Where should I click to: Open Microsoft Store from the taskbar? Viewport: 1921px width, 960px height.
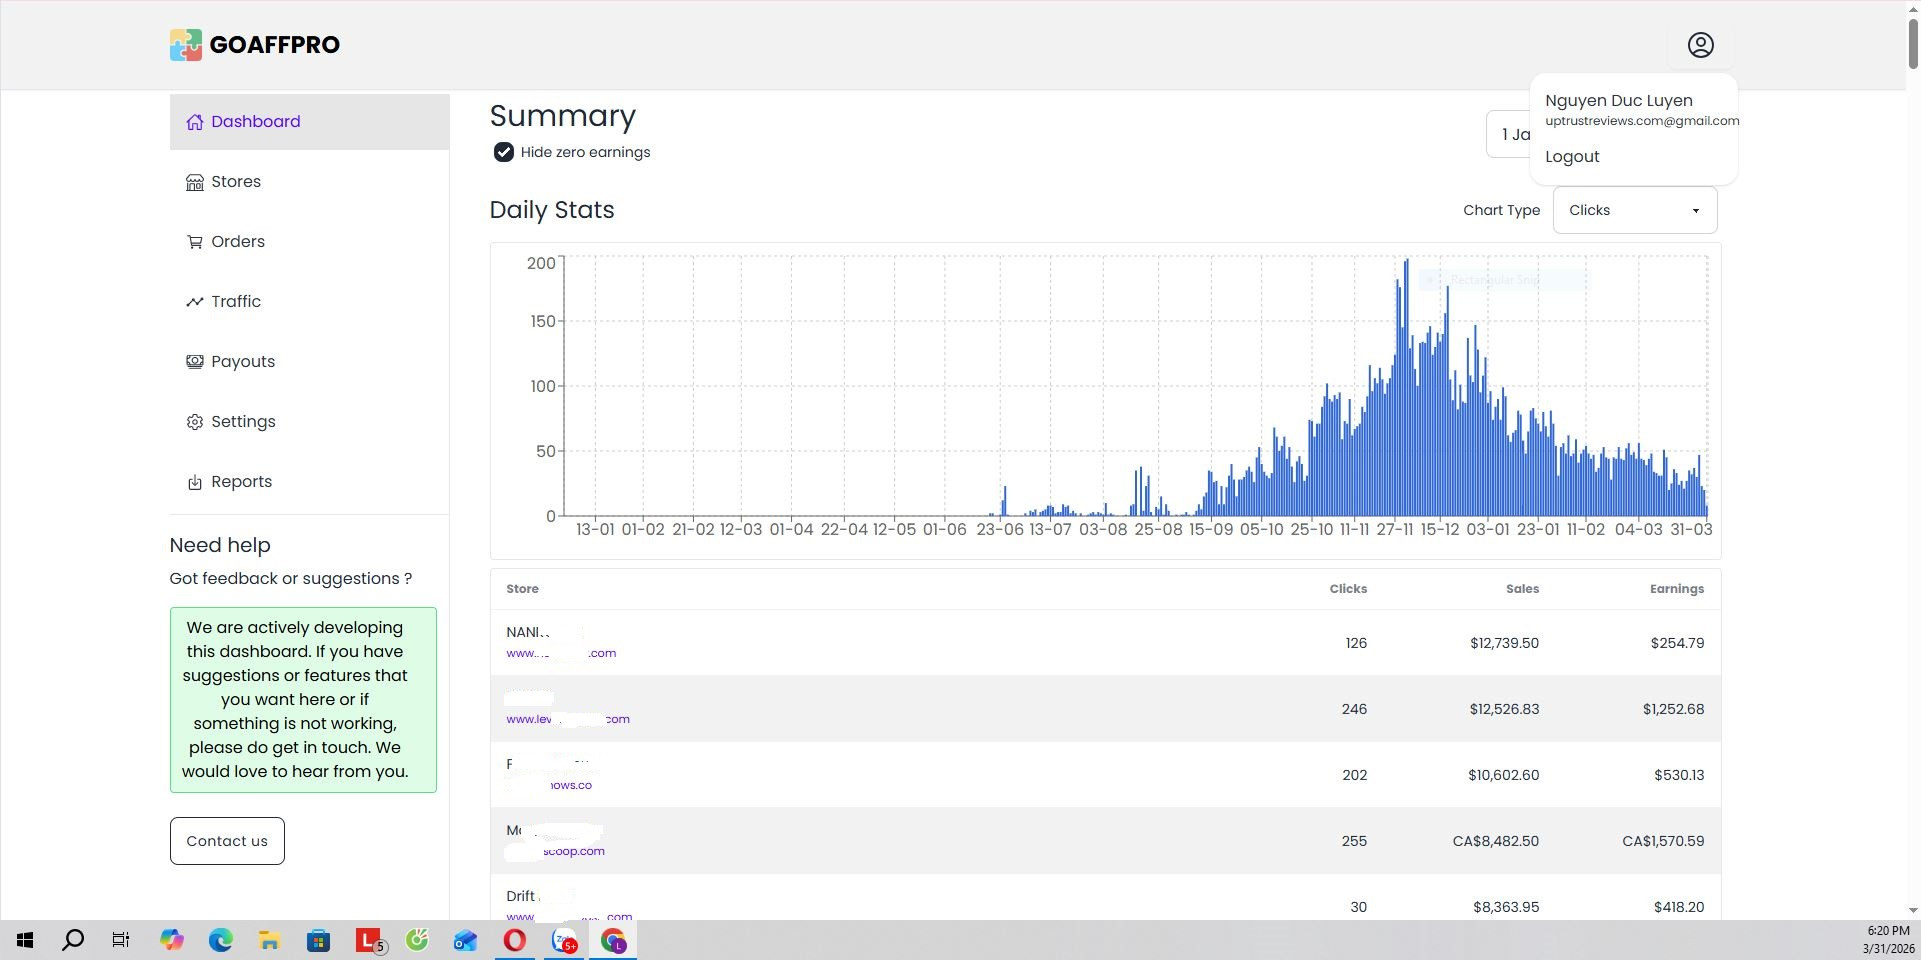[319, 940]
